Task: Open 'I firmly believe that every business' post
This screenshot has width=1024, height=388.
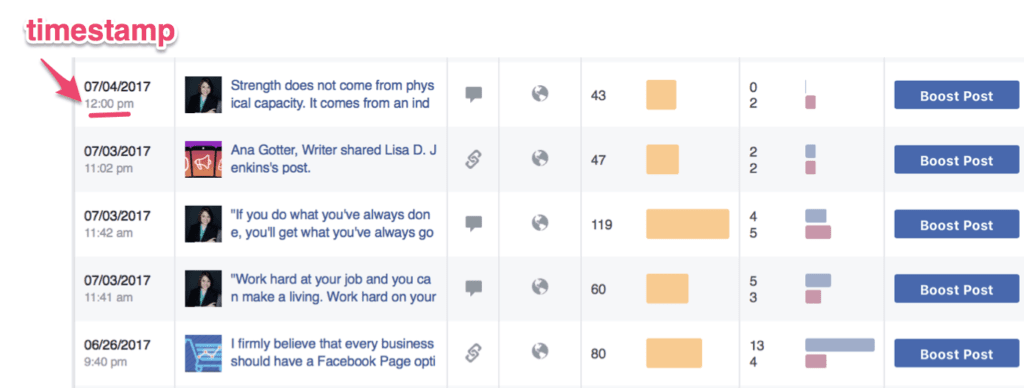Action: click(x=333, y=353)
